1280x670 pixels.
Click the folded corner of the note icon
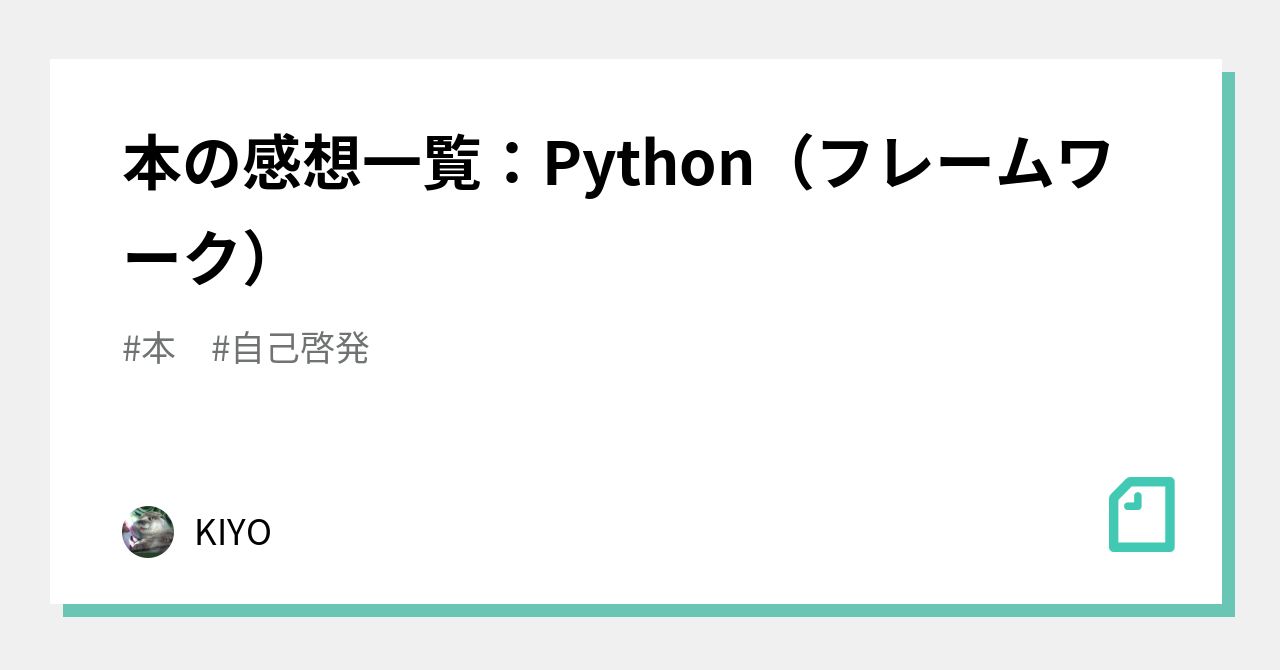pyautogui.click(x=1132, y=499)
